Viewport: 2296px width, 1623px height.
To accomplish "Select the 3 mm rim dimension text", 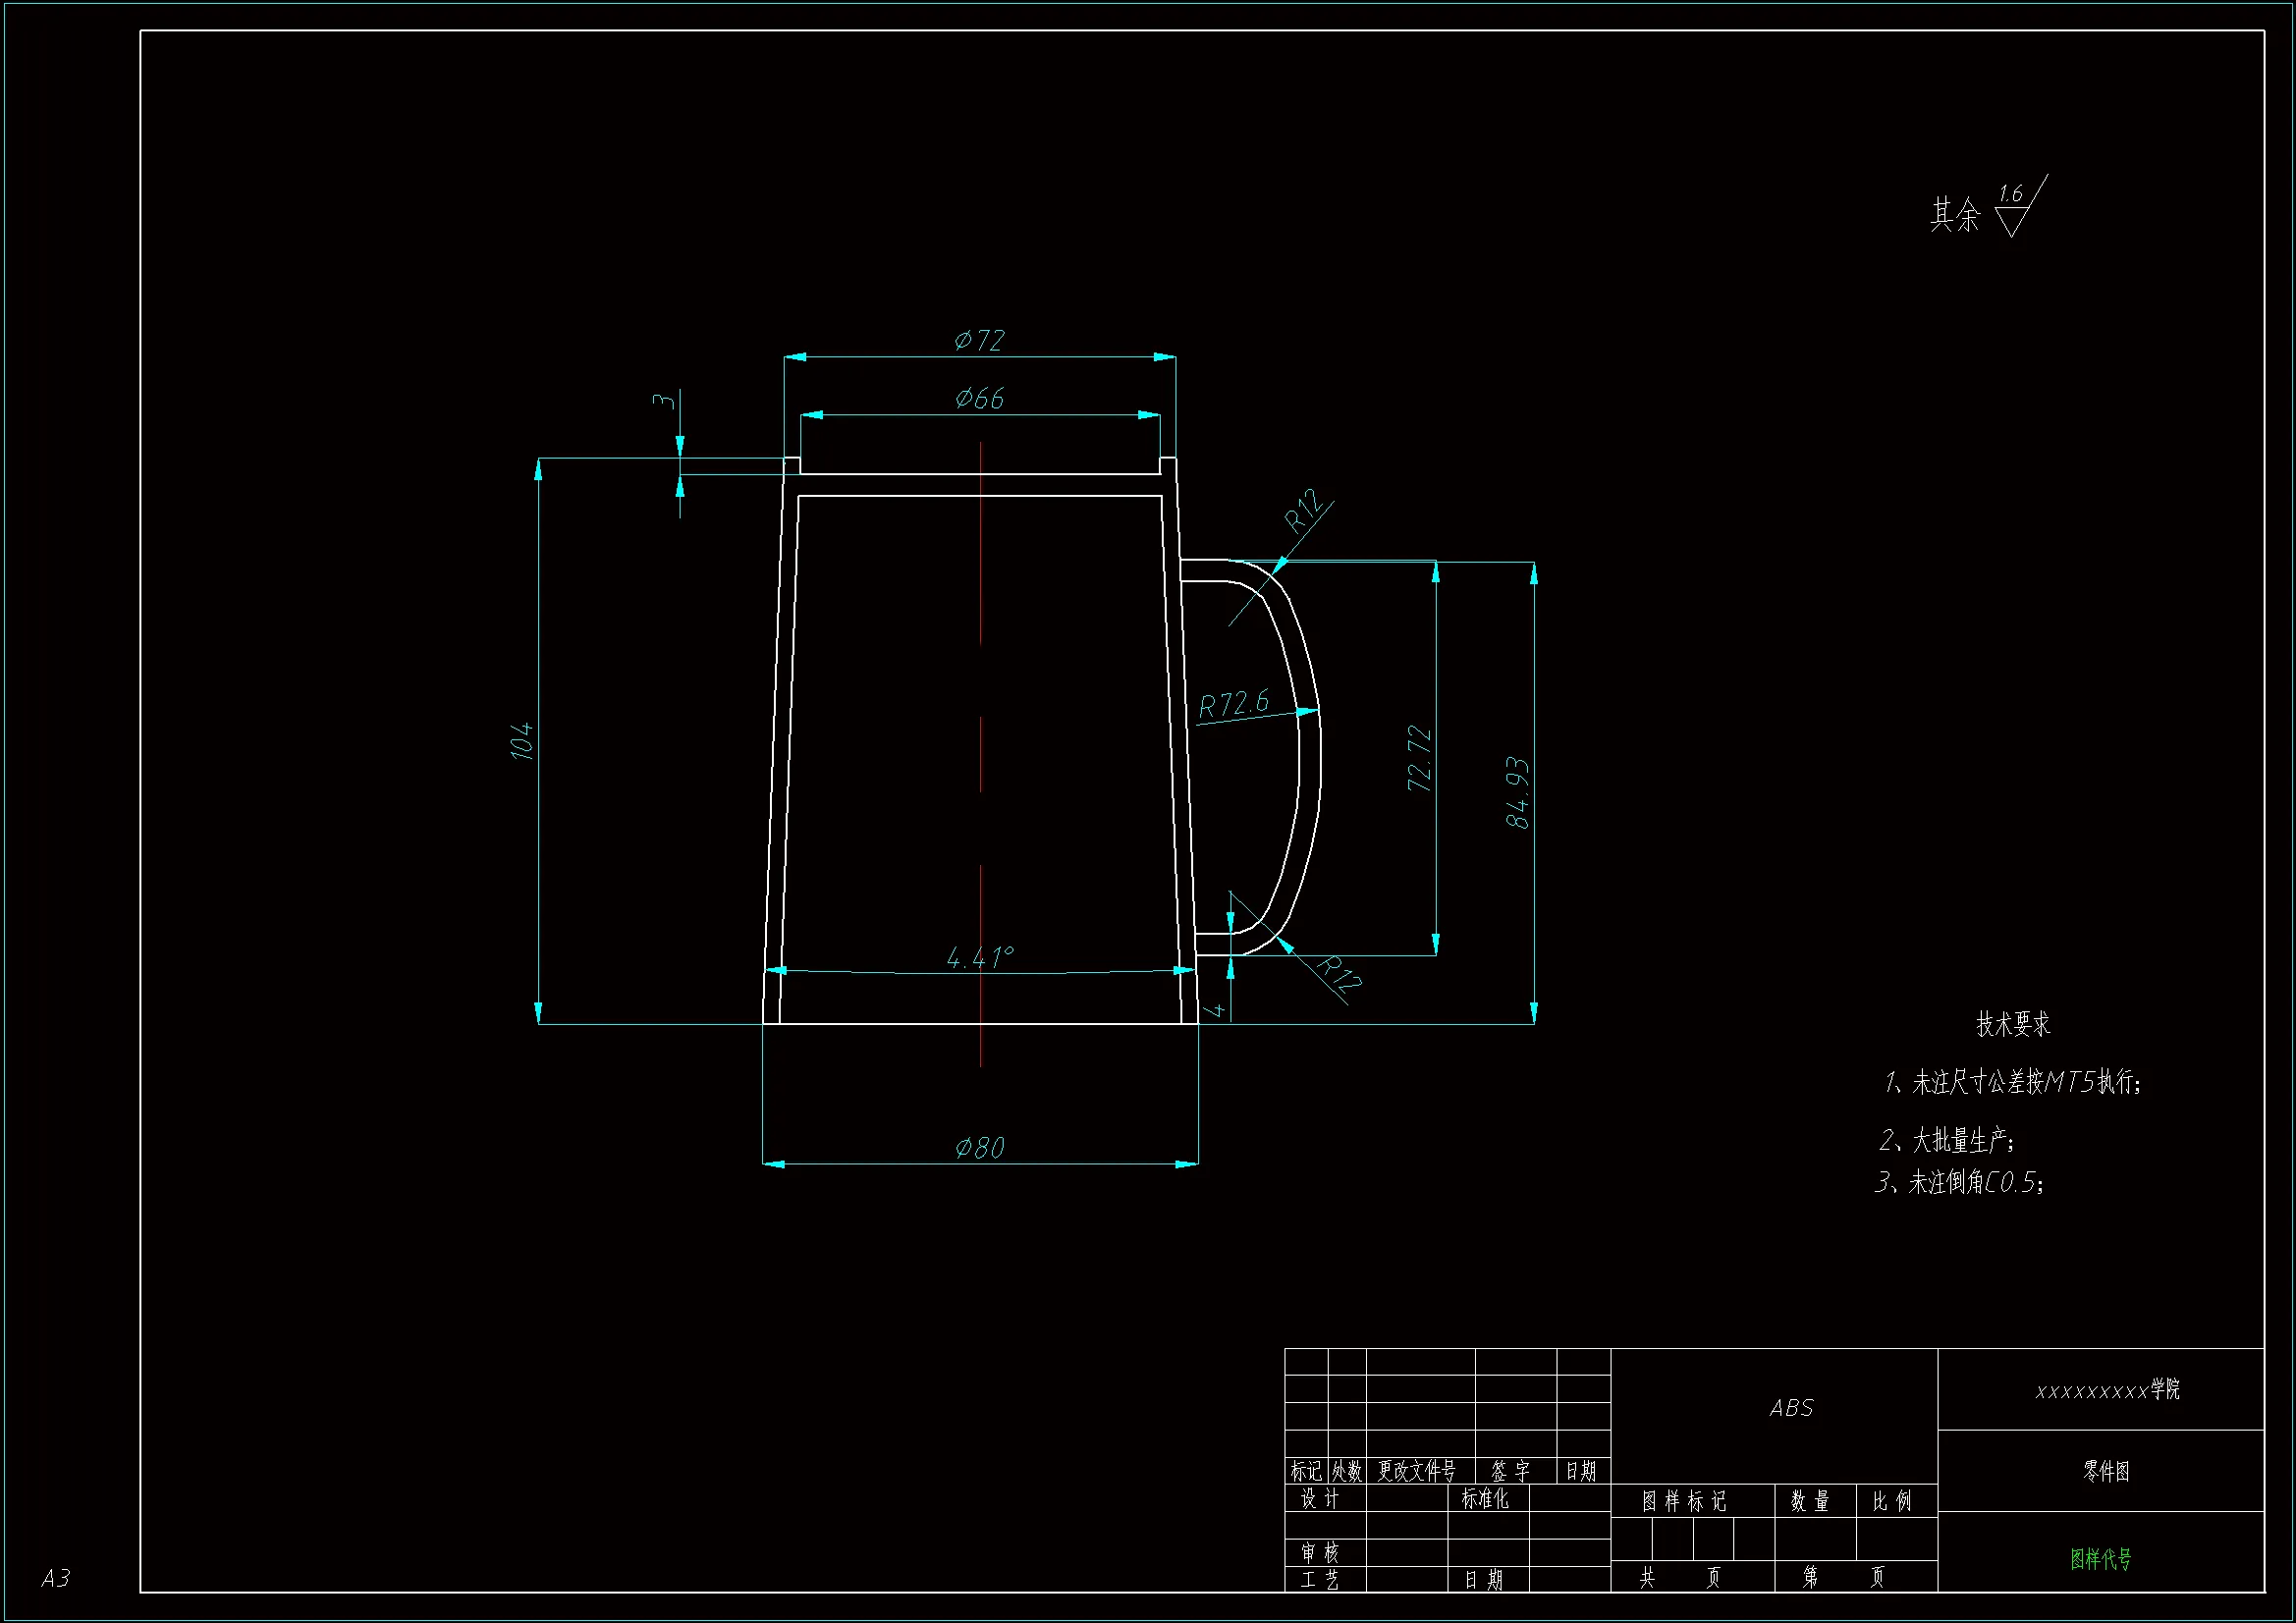I will point(663,401).
